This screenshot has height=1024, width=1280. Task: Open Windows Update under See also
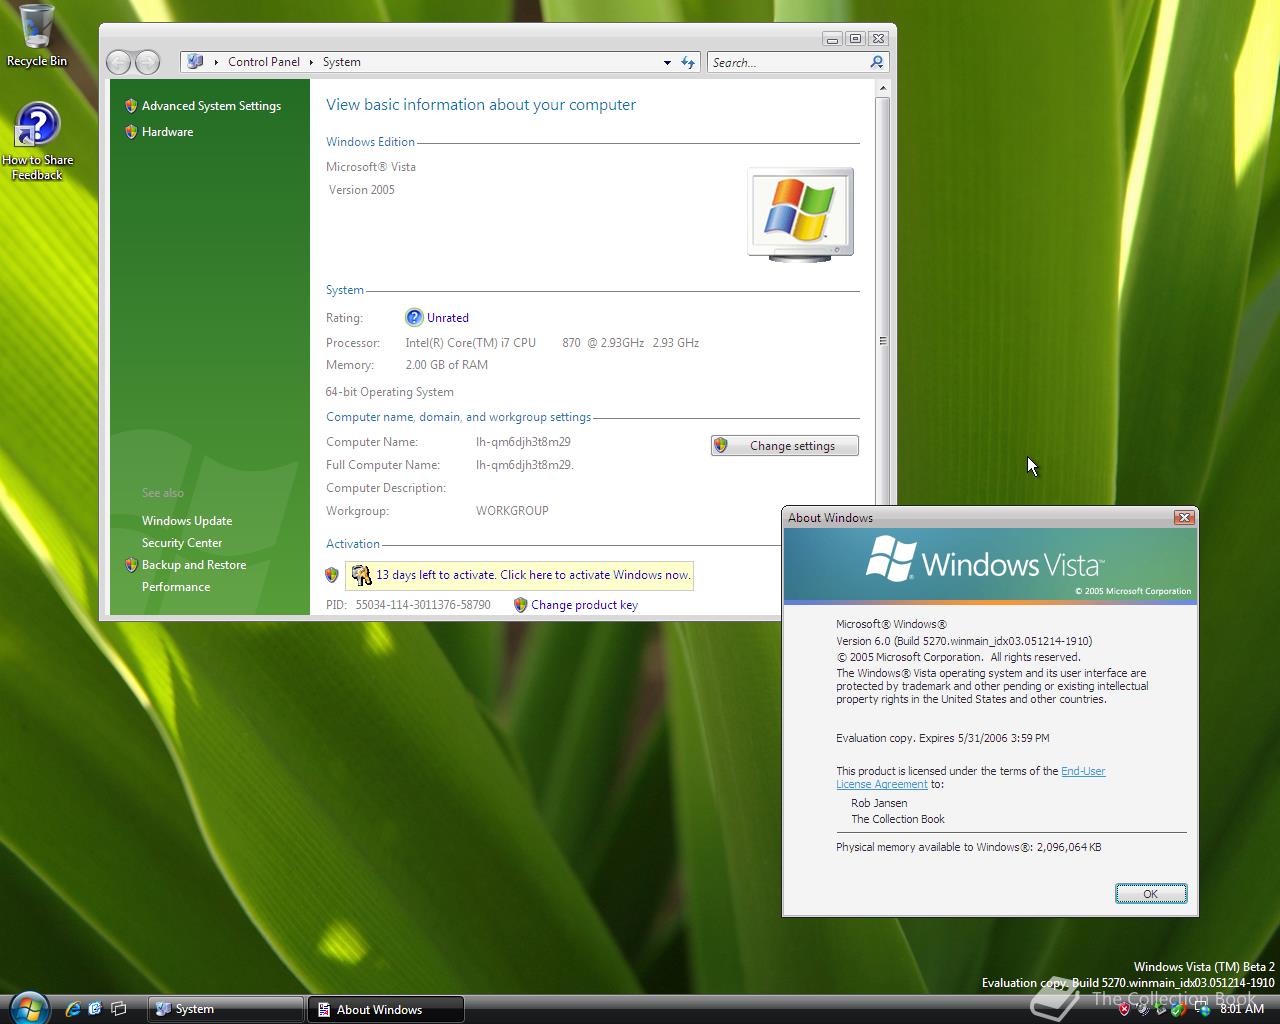pyautogui.click(x=187, y=521)
